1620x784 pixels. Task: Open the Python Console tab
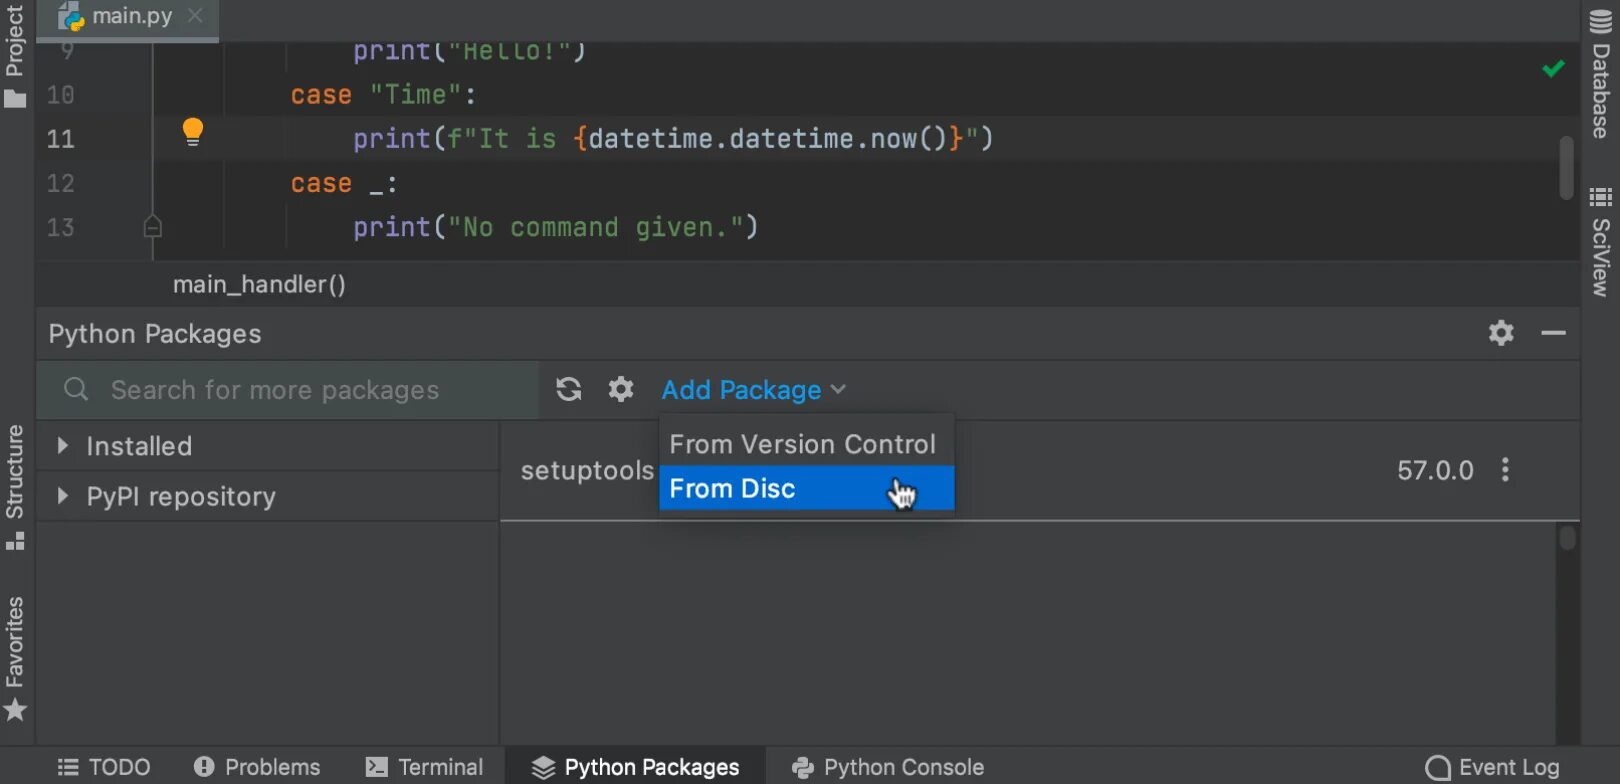(x=888, y=767)
